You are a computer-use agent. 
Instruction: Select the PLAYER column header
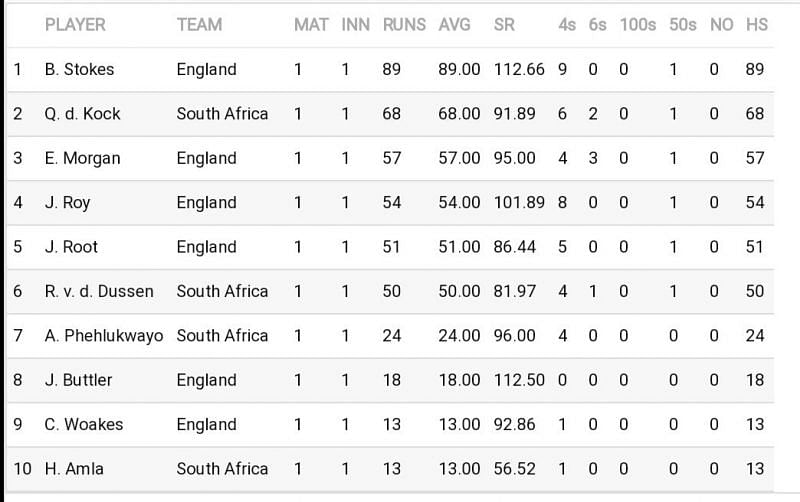tap(75, 24)
